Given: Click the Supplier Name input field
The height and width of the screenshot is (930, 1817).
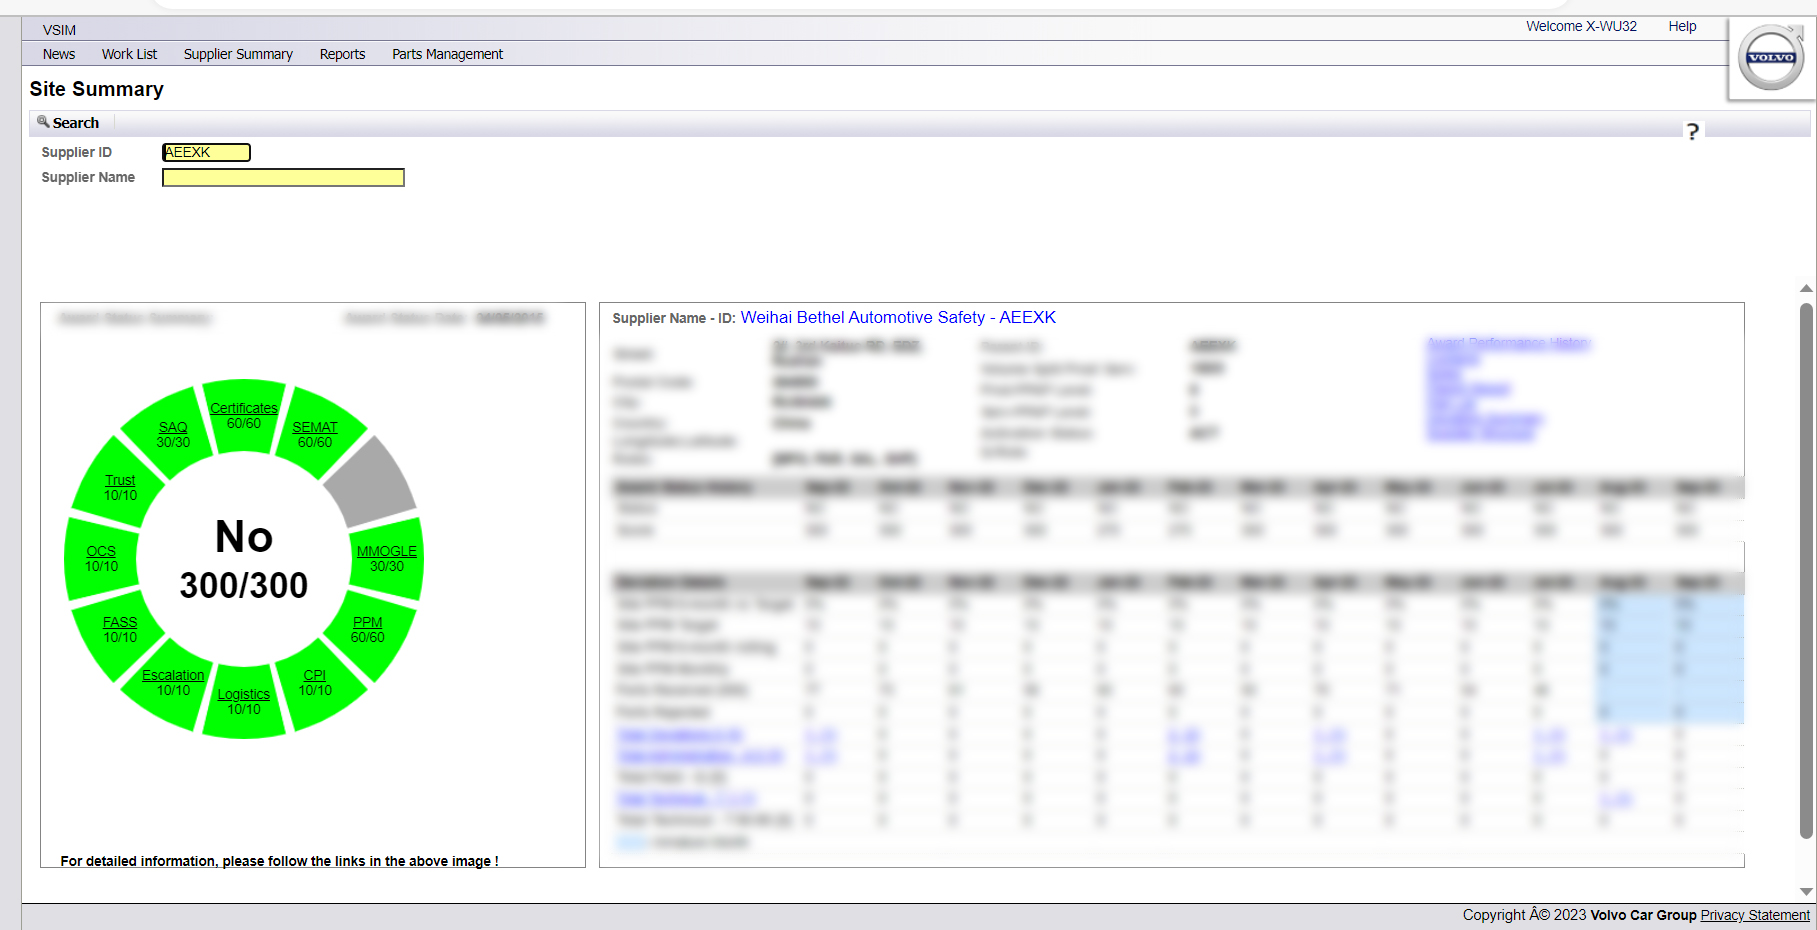Looking at the screenshot, I should (x=283, y=178).
